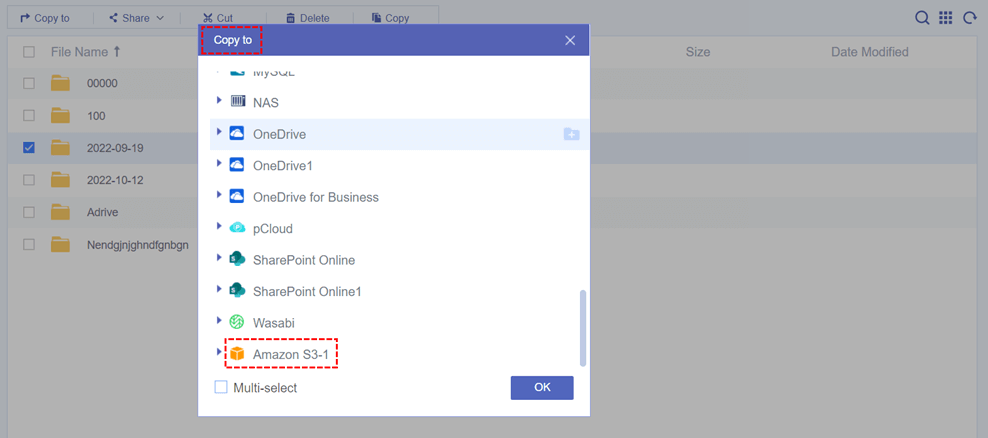The height and width of the screenshot is (438, 988).
Task: Open the Share dropdown chevron
Action: pos(159,18)
